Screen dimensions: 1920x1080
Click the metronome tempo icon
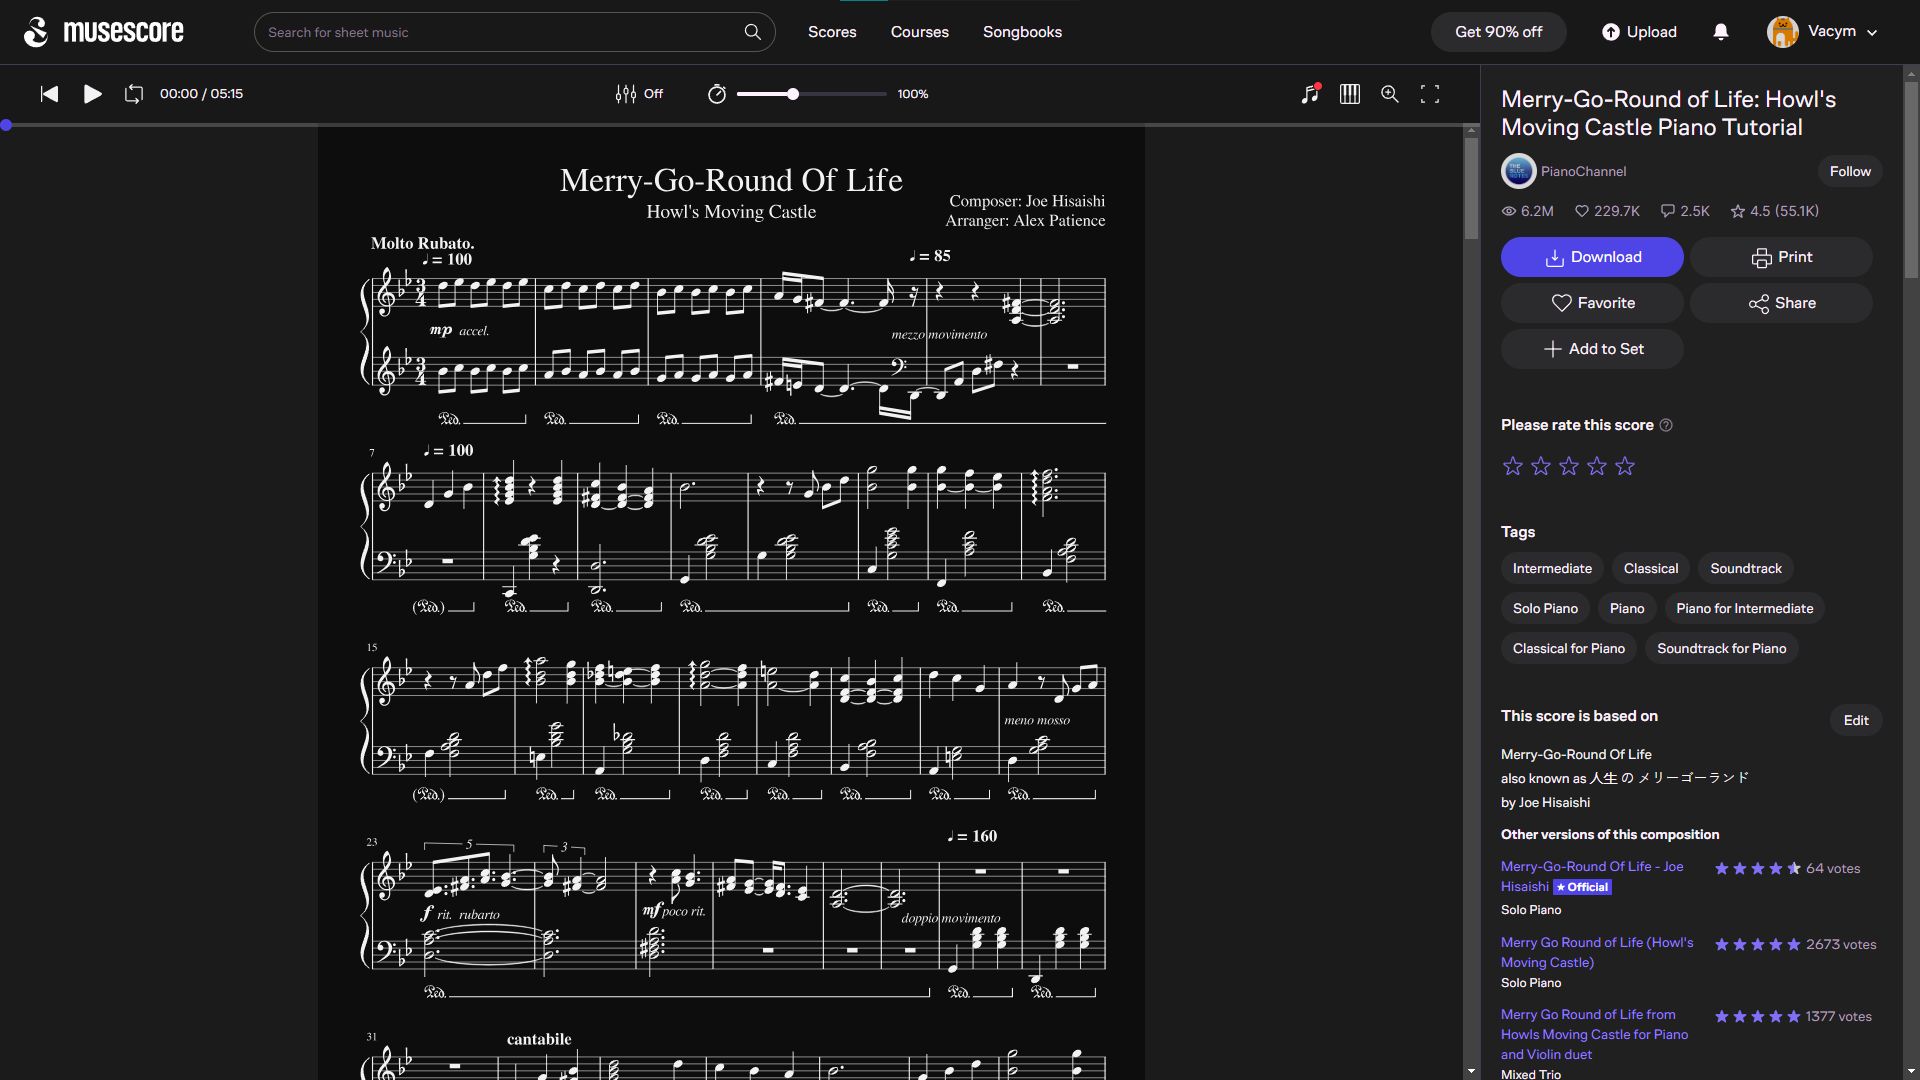(716, 95)
